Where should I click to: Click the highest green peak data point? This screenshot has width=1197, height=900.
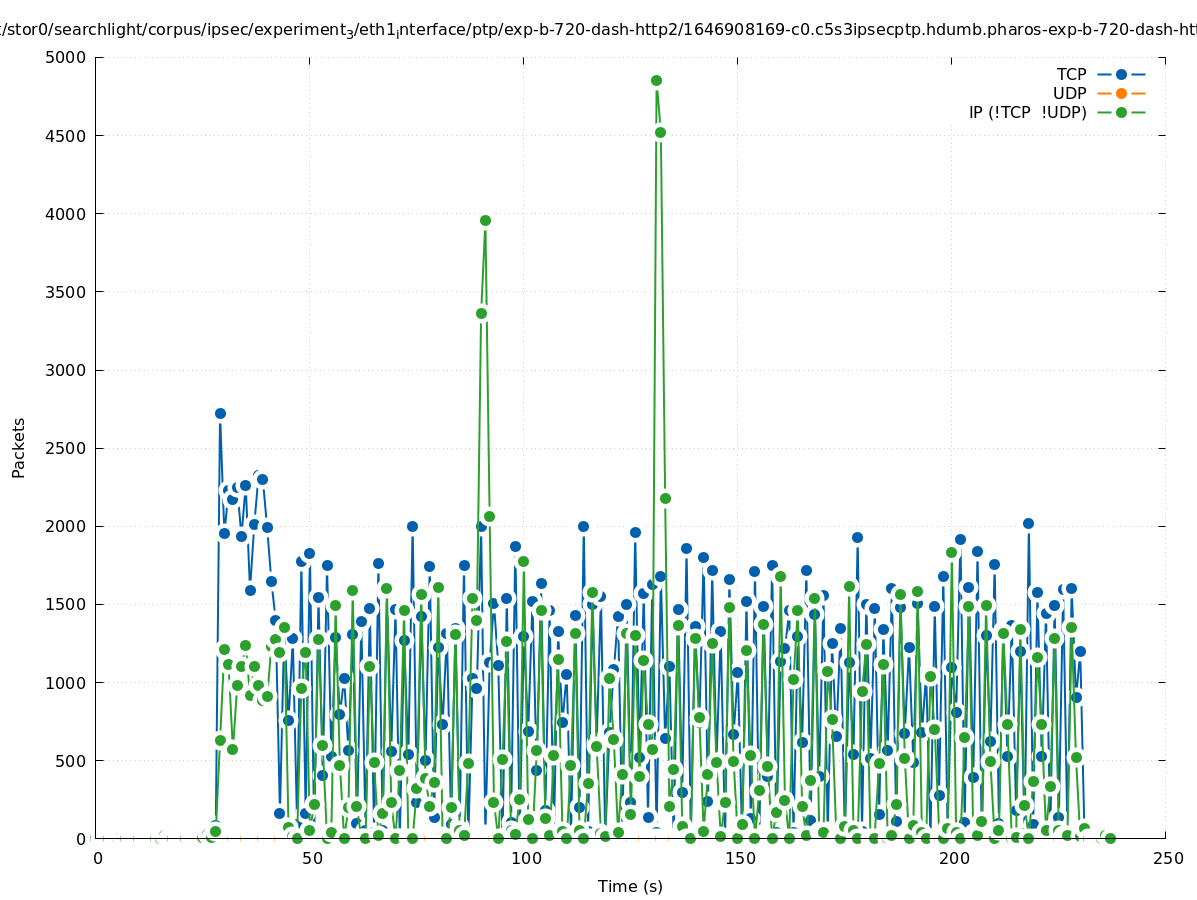pos(656,81)
